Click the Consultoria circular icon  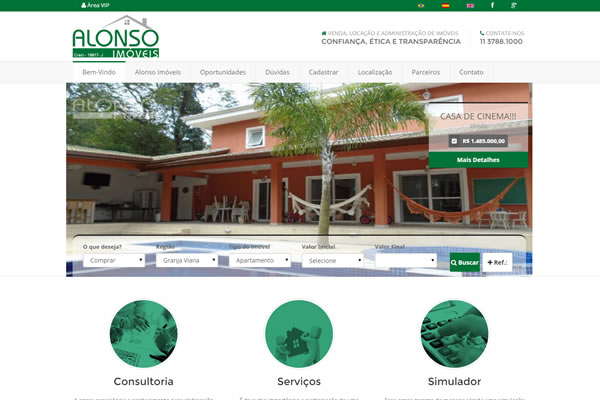[143, 332]
